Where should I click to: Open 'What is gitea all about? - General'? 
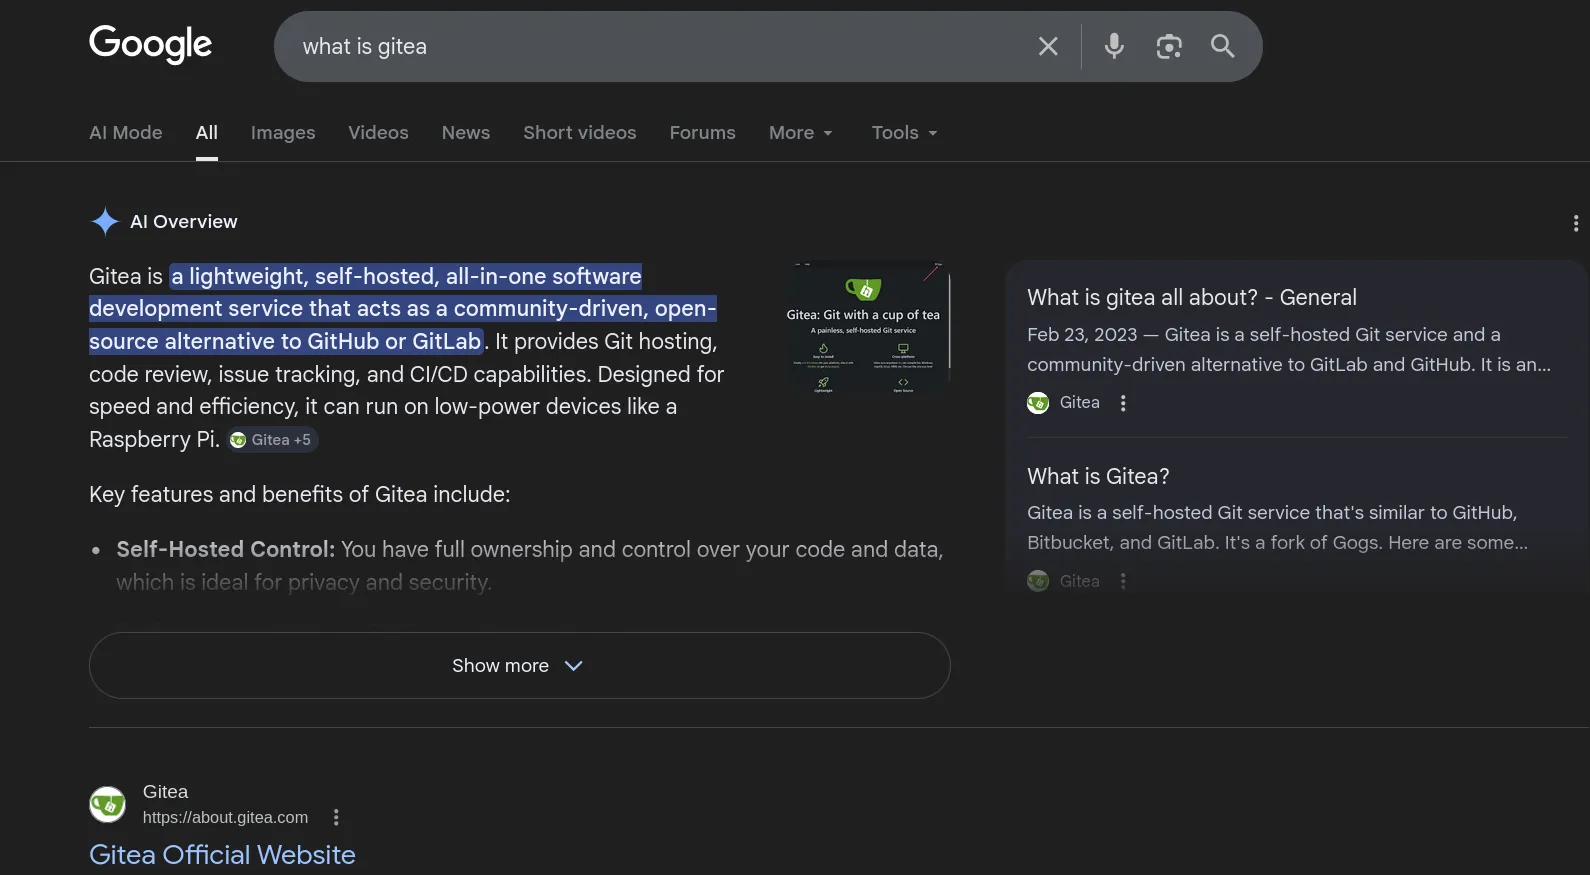(1192, 298)
